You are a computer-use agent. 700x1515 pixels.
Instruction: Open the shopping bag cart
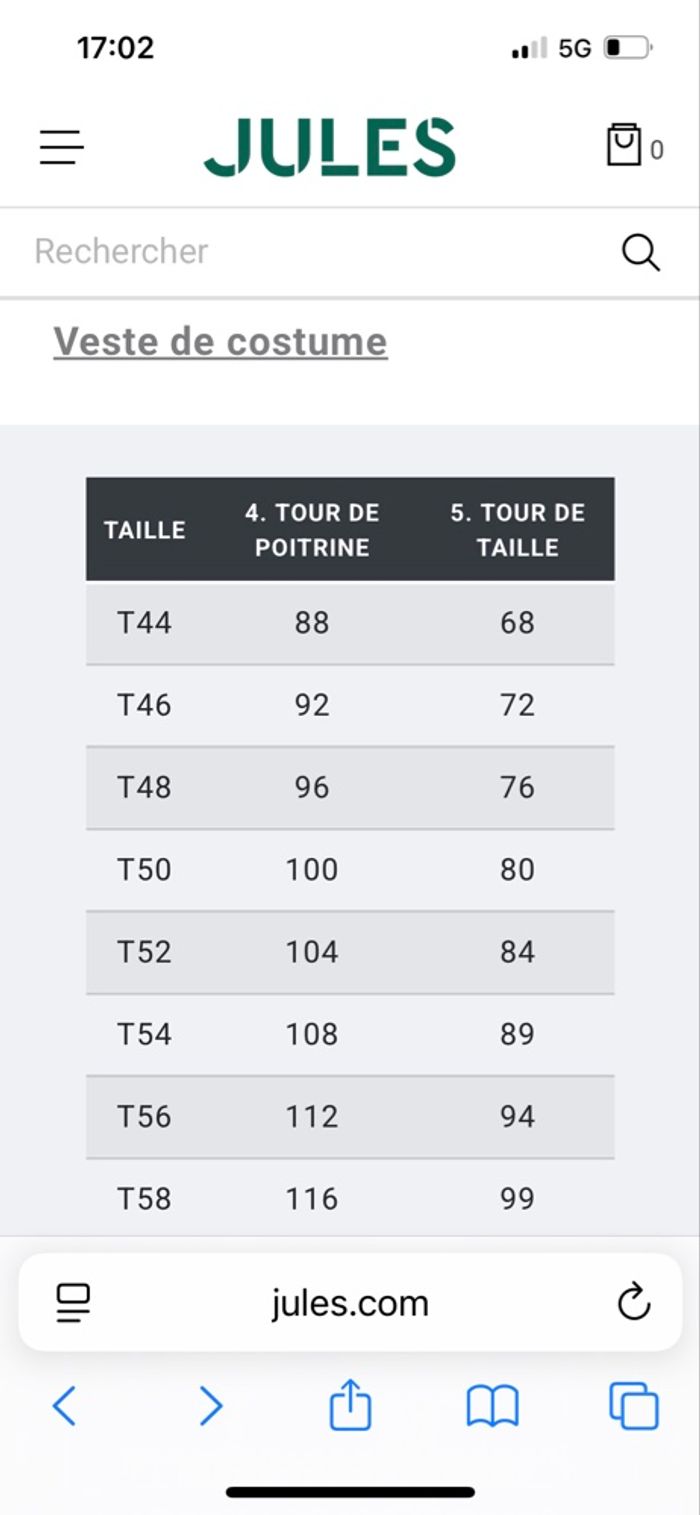click(x=625, y=146)
